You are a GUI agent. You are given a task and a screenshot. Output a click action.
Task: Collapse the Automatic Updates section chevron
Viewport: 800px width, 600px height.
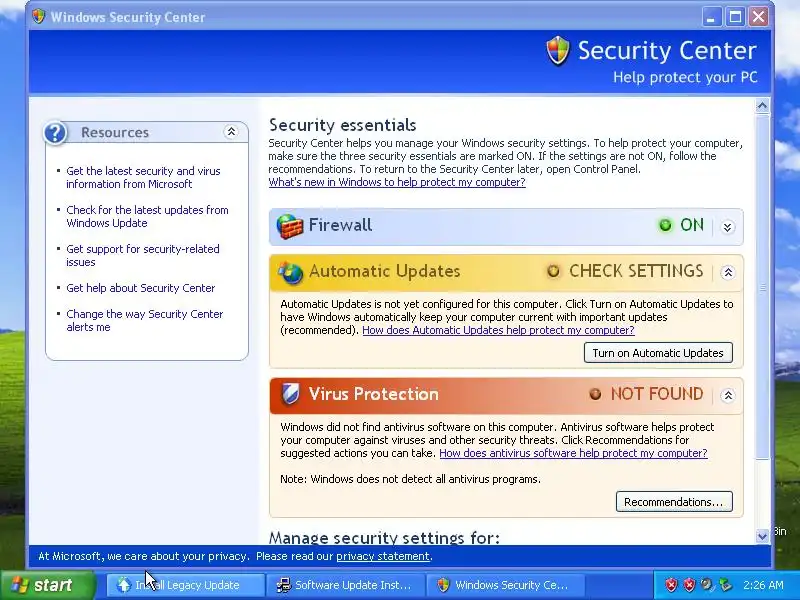(x=728, y=272)
